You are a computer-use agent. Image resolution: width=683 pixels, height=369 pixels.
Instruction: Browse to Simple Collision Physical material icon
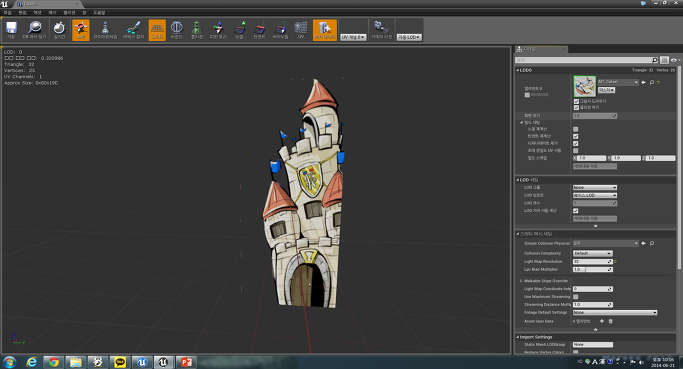click(x=652, y=244)
